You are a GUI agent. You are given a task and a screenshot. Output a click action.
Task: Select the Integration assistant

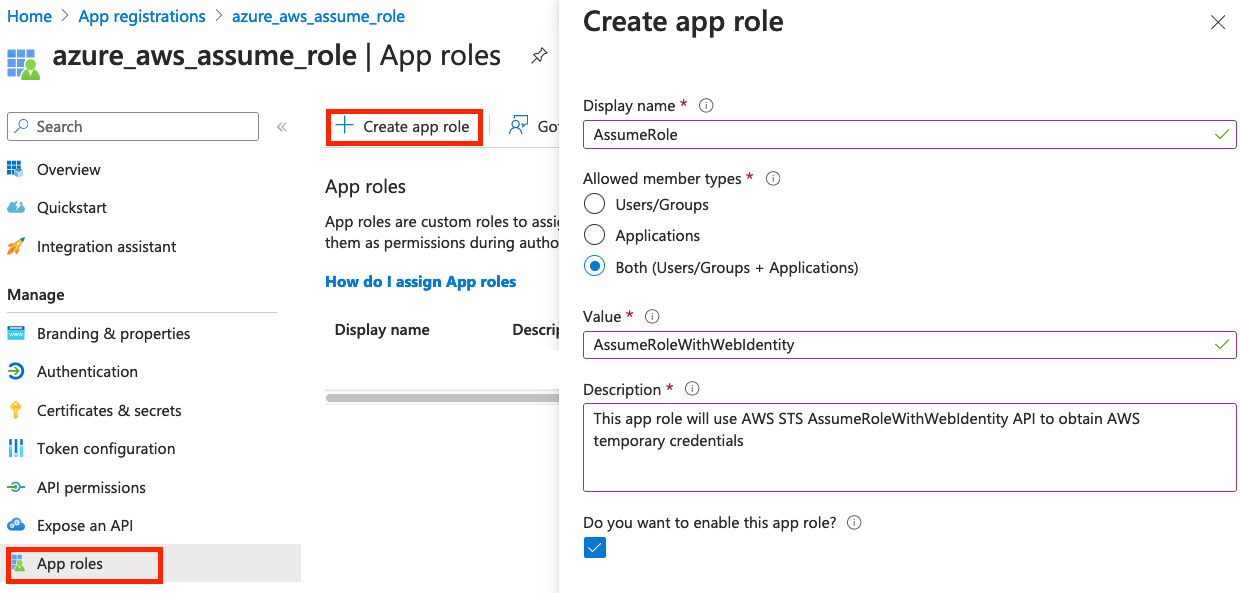pyautogui.click(x=104, y=246)
